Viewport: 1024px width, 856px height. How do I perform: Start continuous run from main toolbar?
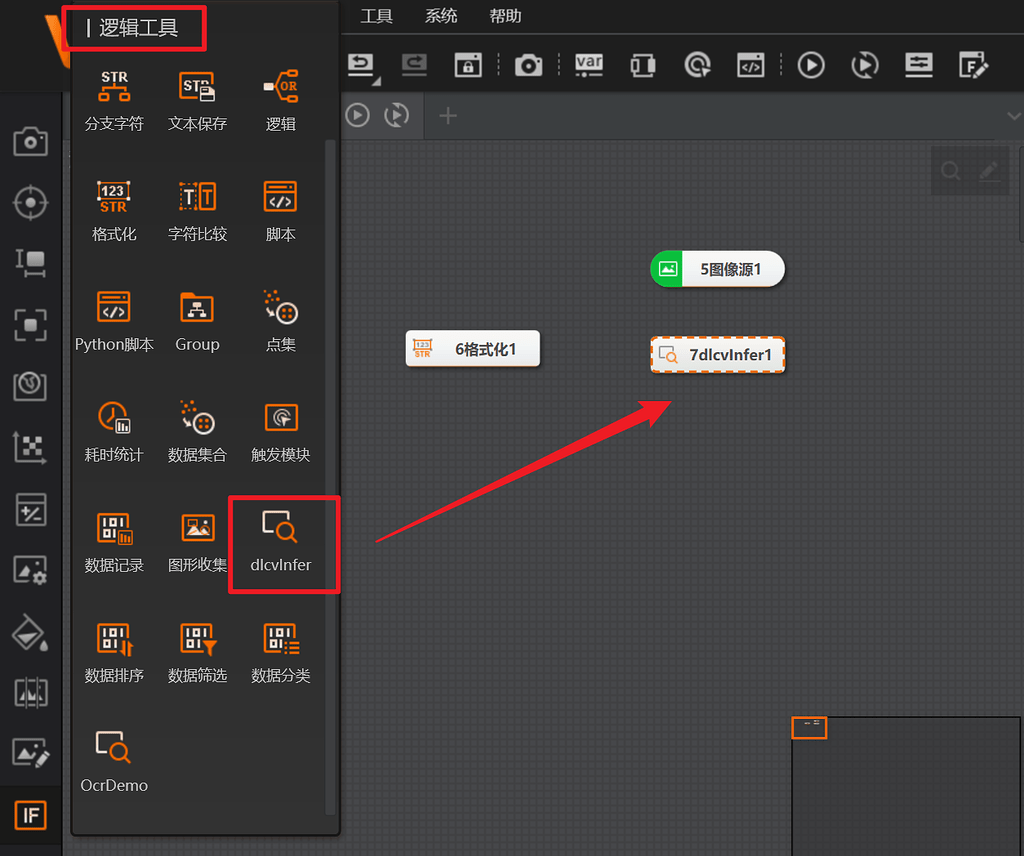pos(865,65)
